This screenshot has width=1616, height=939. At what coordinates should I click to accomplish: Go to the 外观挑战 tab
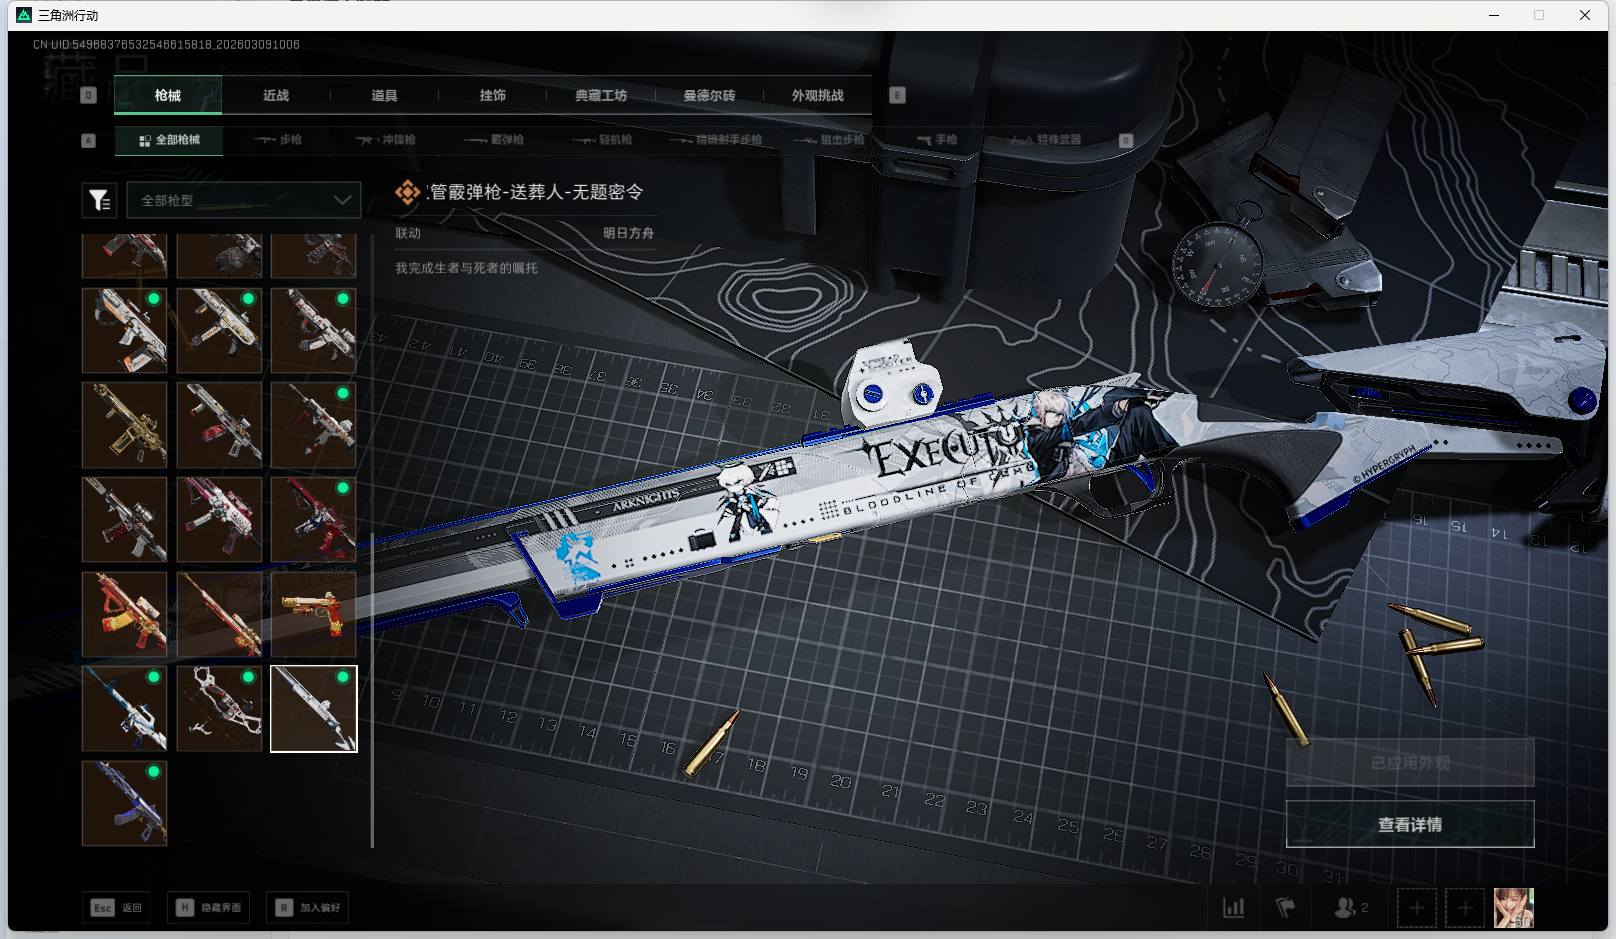click(x=817, y=96)
